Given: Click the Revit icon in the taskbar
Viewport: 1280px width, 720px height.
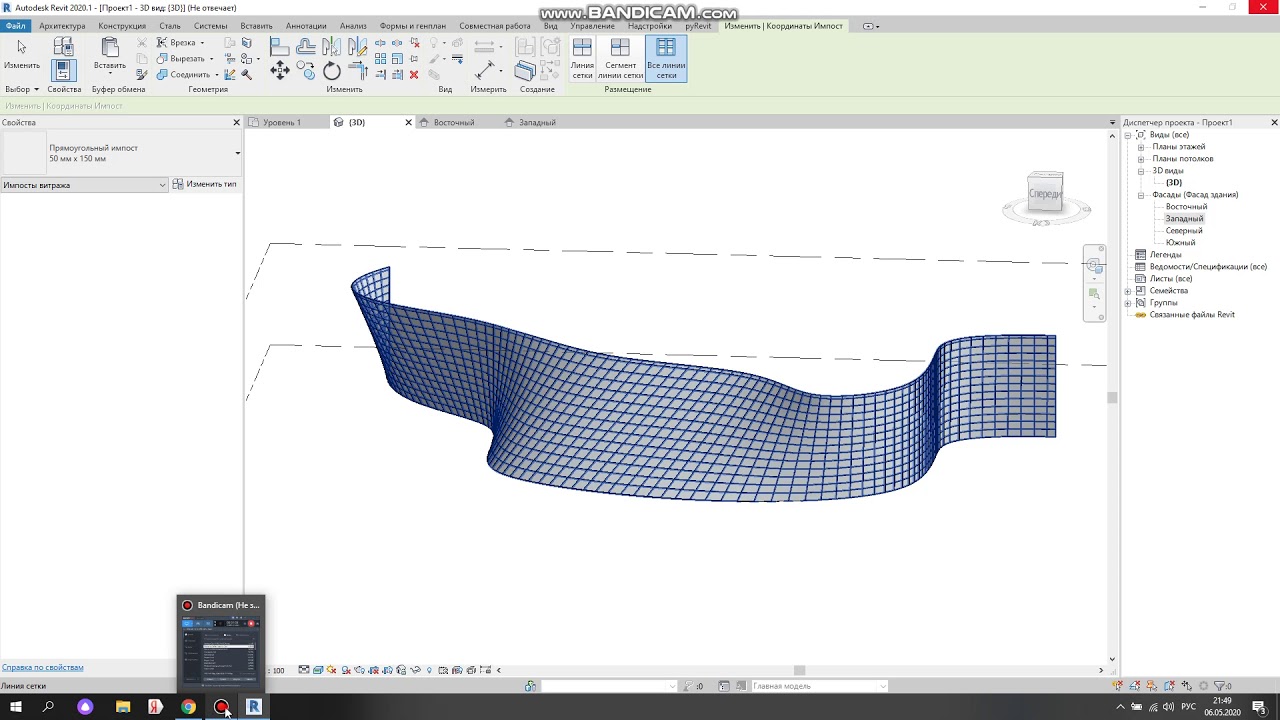Looking at the screenshot, I should pyautogui.click(x=254, y=707).
